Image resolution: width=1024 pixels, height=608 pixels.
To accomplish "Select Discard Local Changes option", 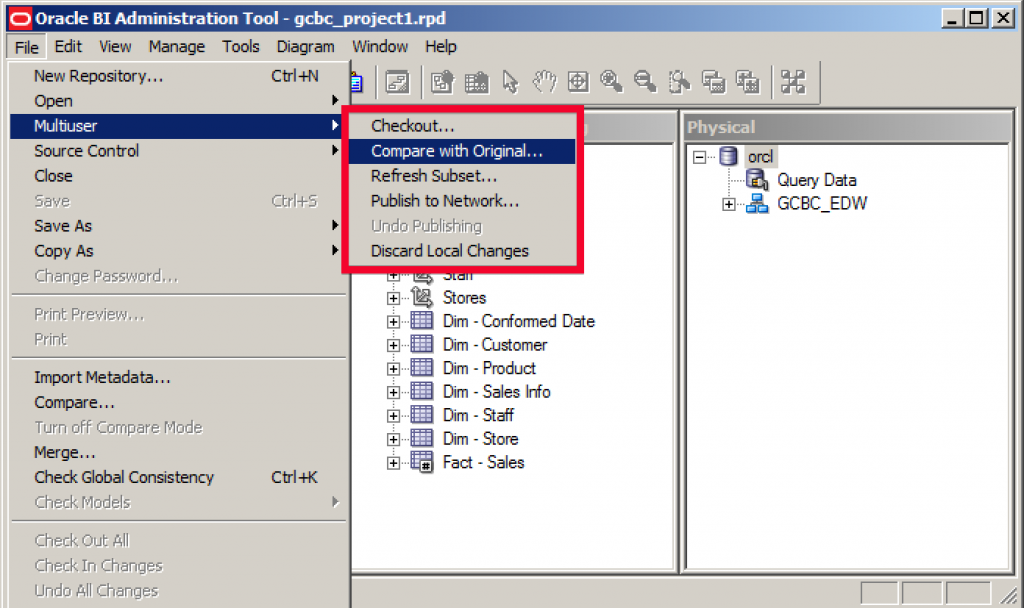I will point(462,251).
